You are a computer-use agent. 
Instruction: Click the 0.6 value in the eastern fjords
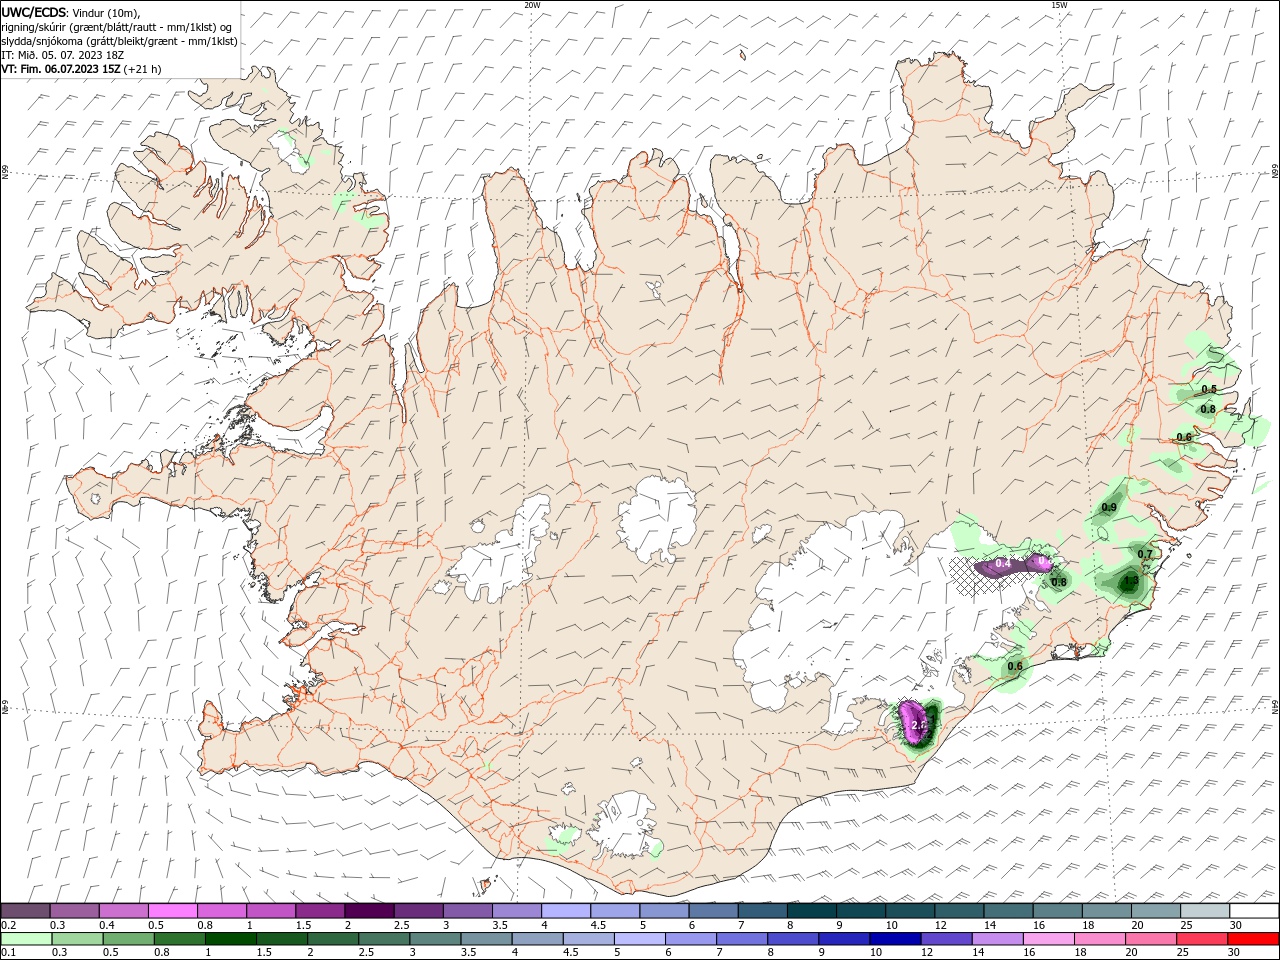1184,437
